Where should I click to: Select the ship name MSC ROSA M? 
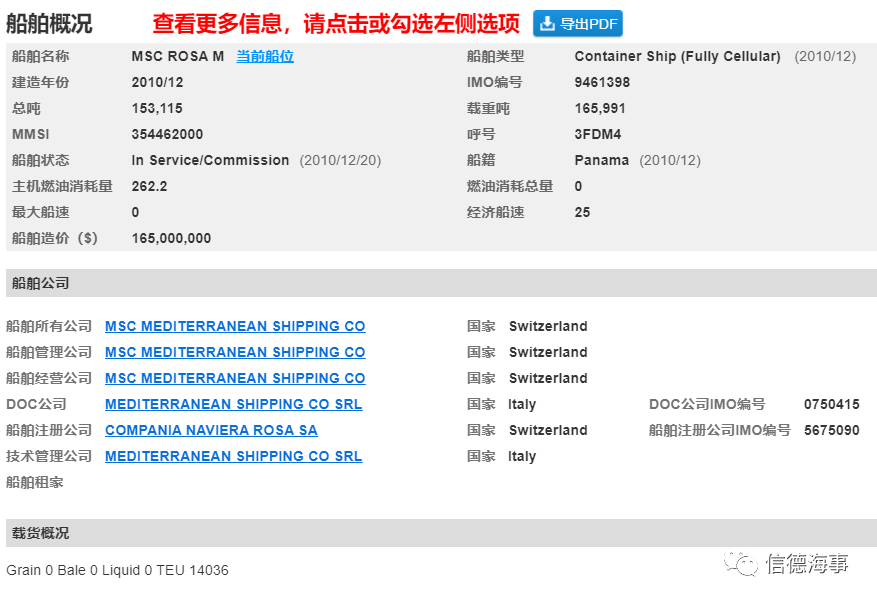tap(178, 56)
